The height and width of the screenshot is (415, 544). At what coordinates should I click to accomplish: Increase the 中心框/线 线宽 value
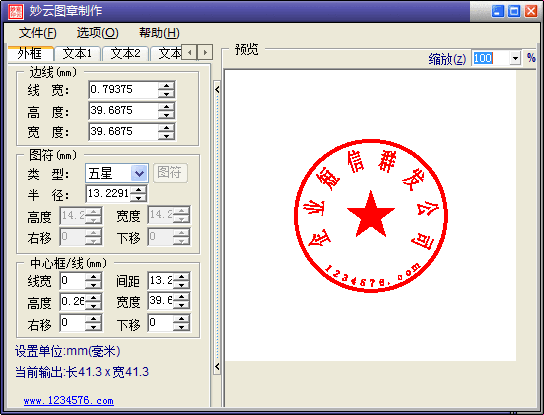(93, 277)
